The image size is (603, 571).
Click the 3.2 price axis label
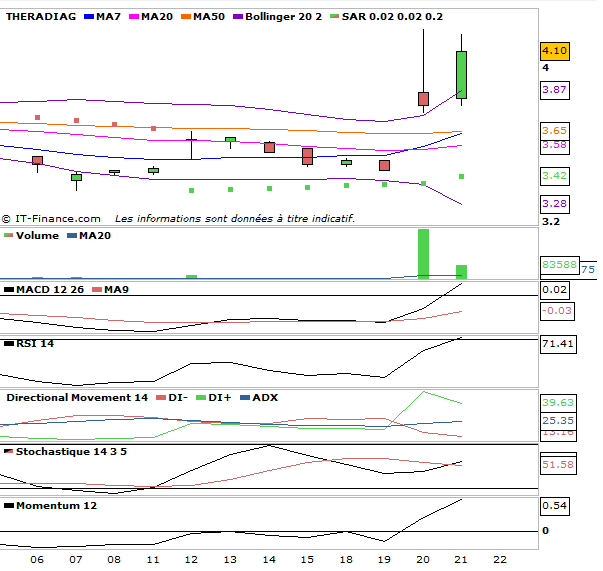(x=551, y=222)
